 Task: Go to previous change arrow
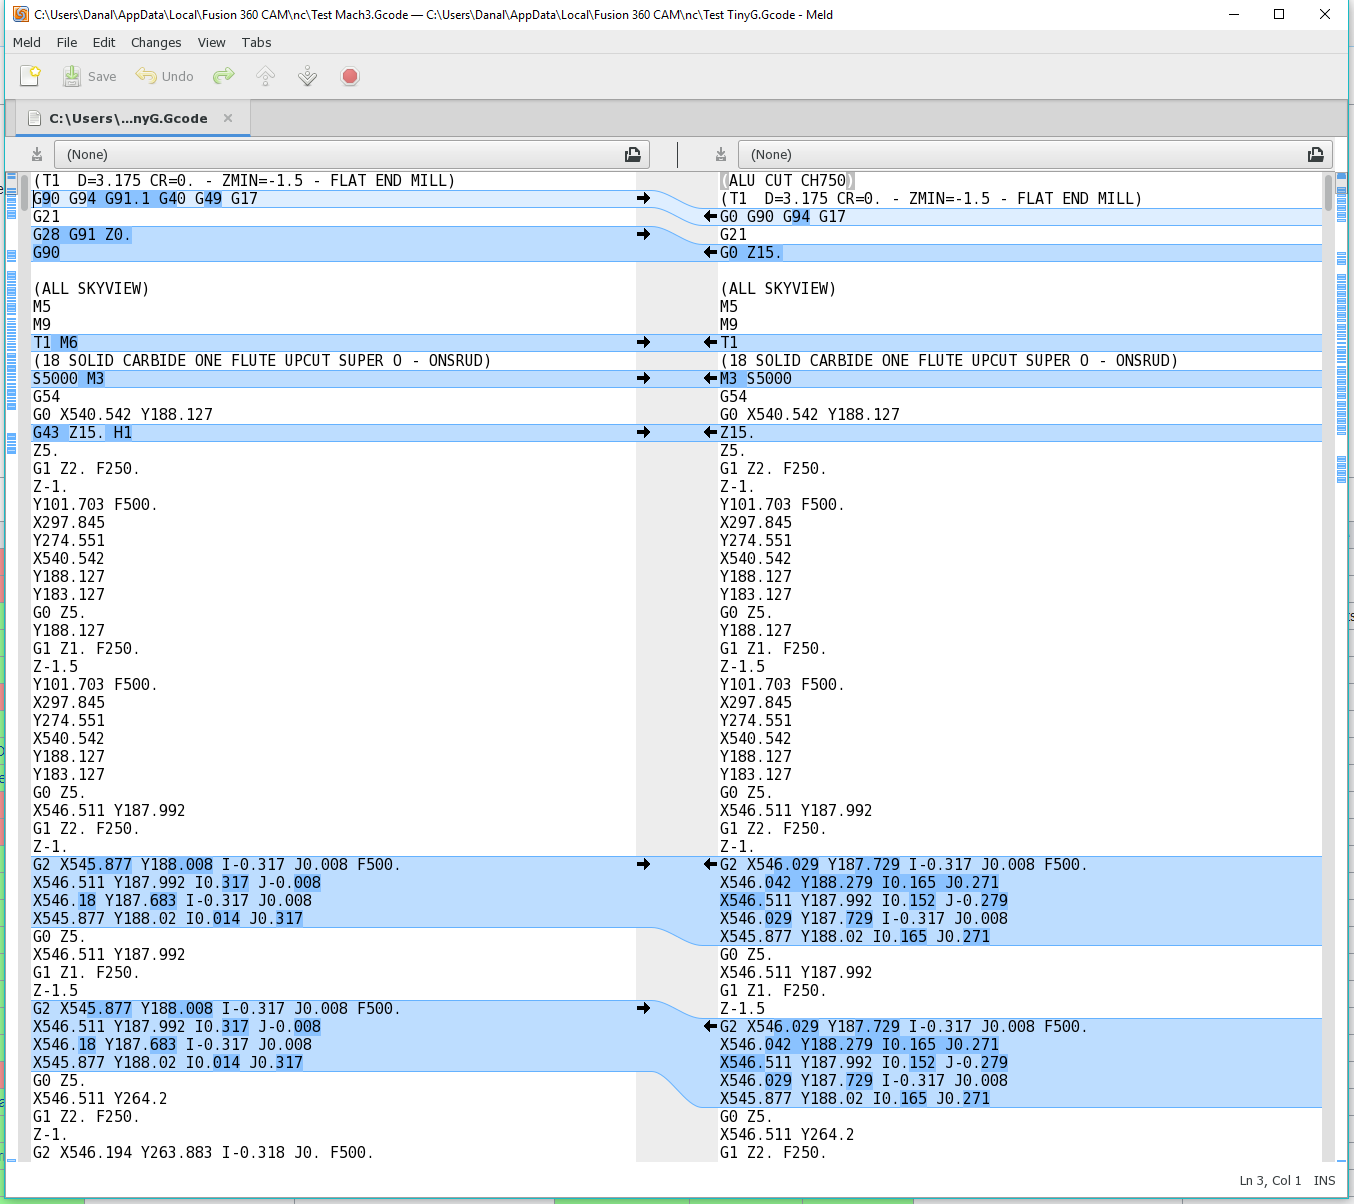click(266, 76)
